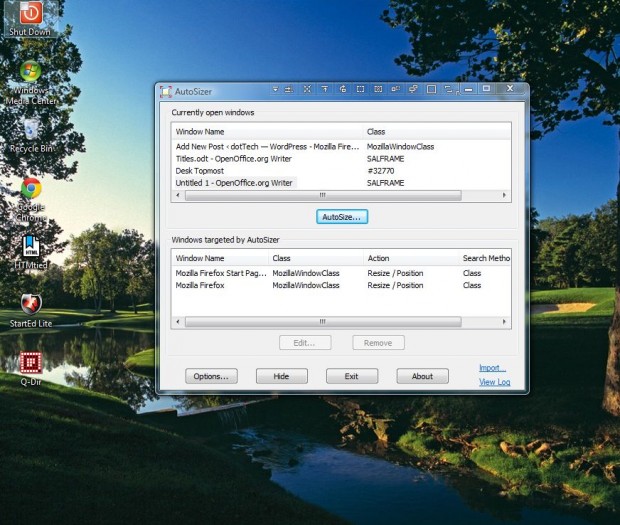Screen dimensions: 620x525
Task: Select the HTMtied desktop icon
Action: coord(31,246)
